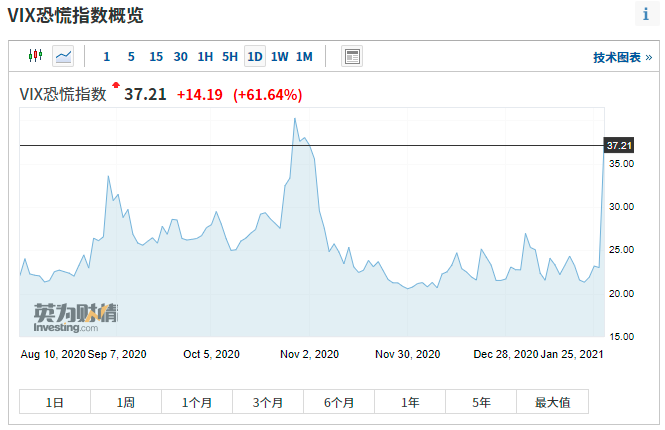The image size is (665, 430).
Task: Show the 最大值 full range
Action: pos(552,402)
